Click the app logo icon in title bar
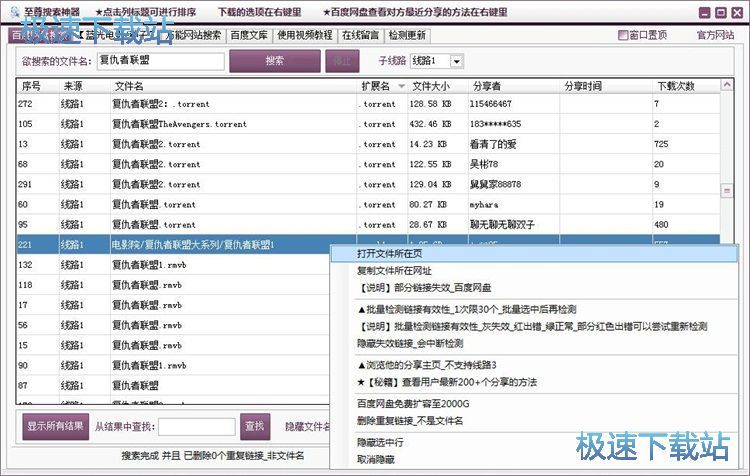The height and width of the screenshot is (476, 750). click(x=14, y=11)
